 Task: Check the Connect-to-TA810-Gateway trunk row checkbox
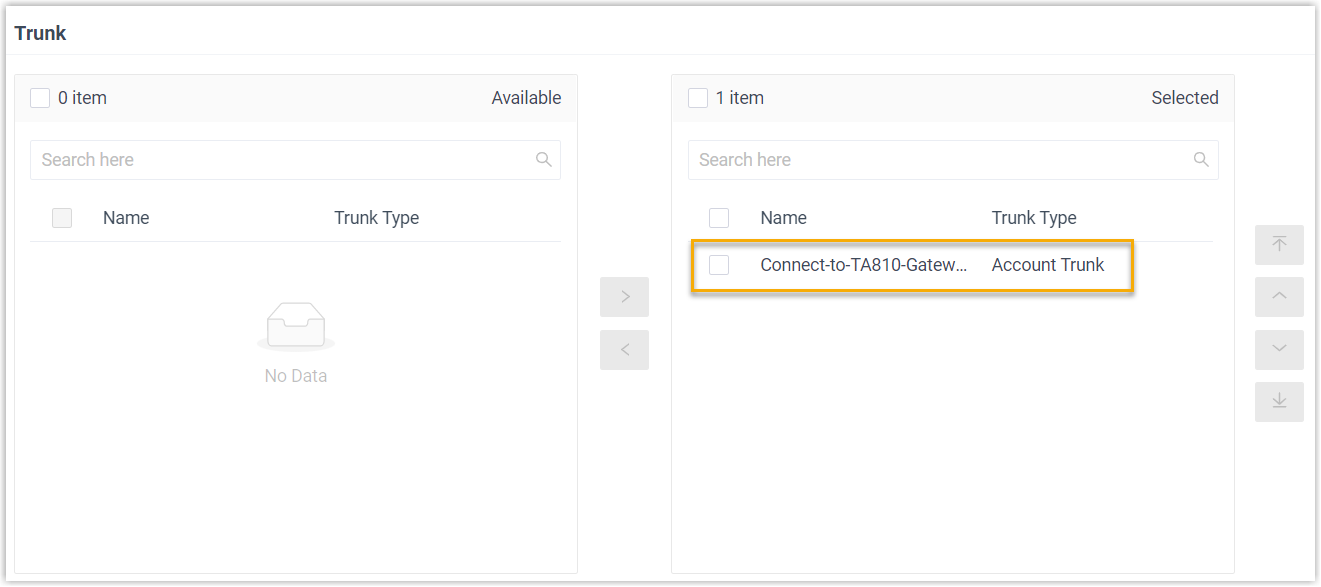tap(719, 265)
